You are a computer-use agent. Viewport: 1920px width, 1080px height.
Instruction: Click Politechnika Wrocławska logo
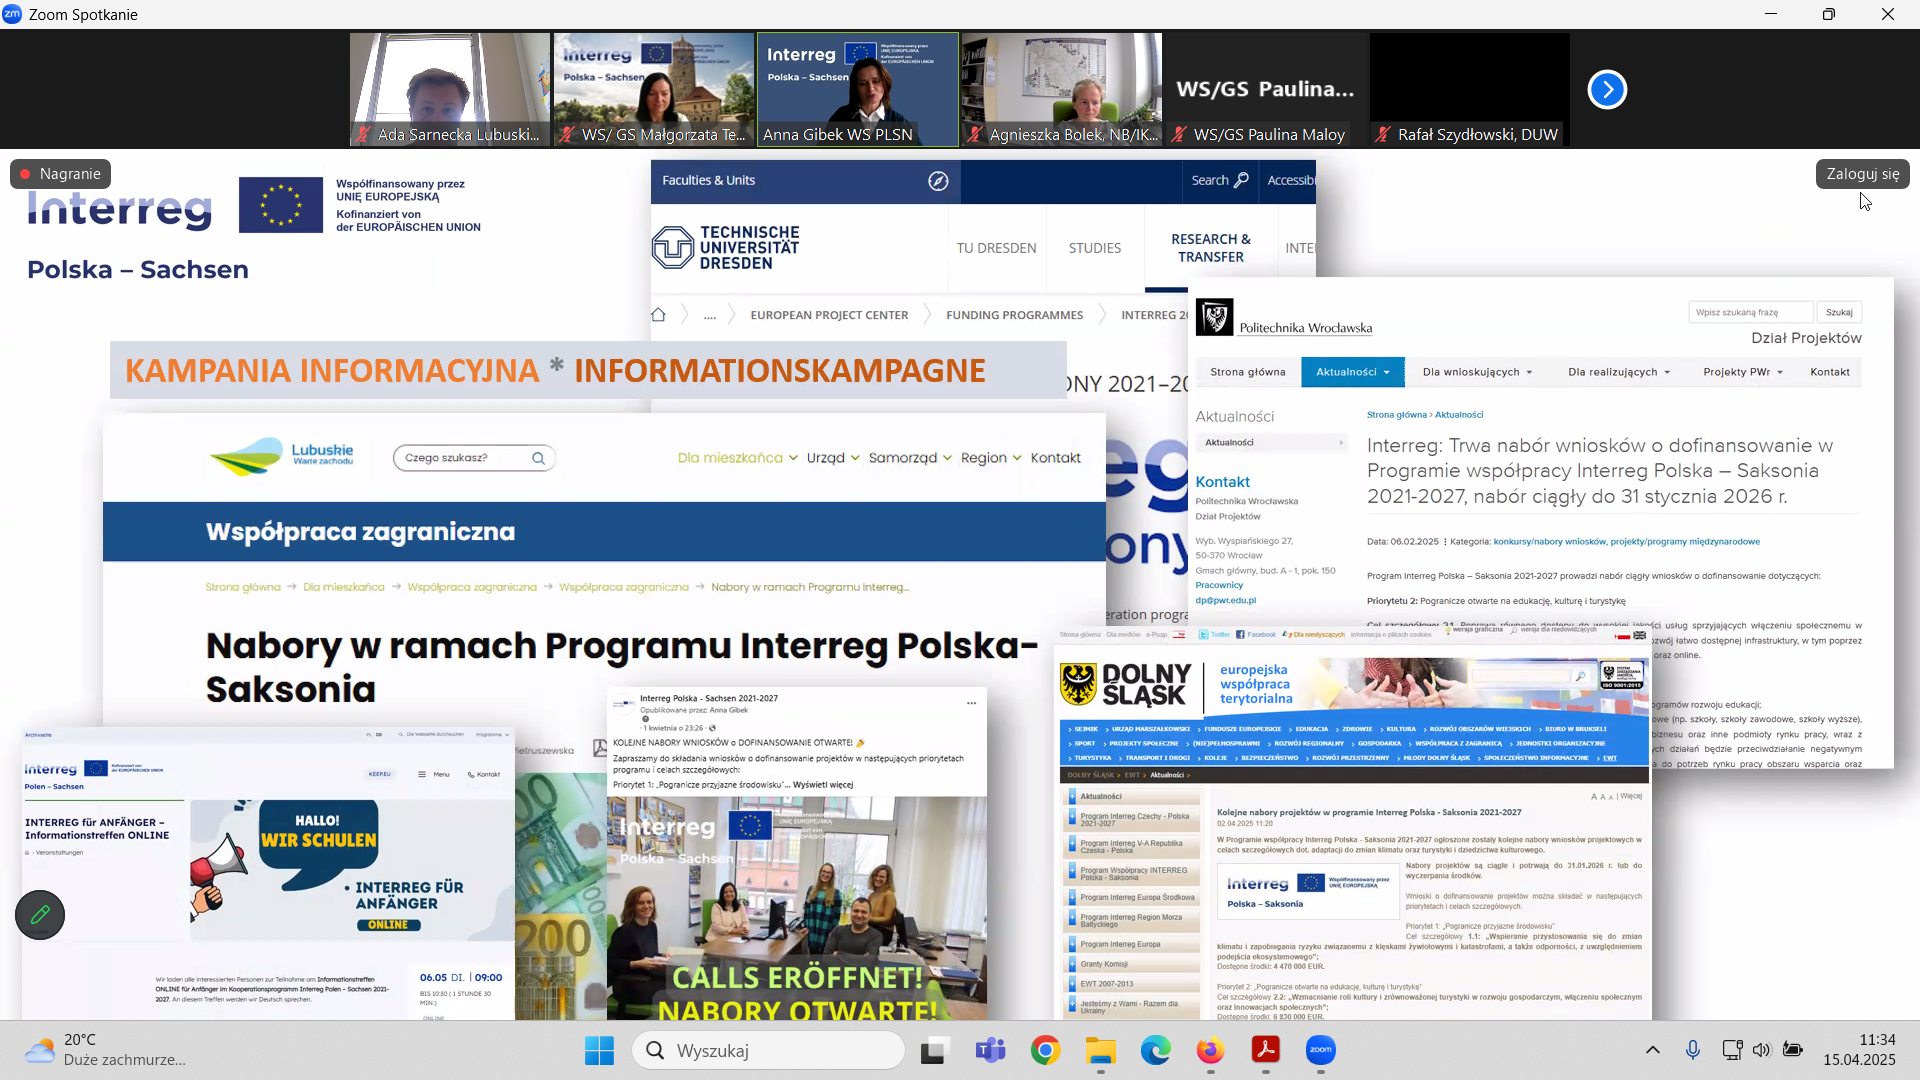coord(1284,318)
